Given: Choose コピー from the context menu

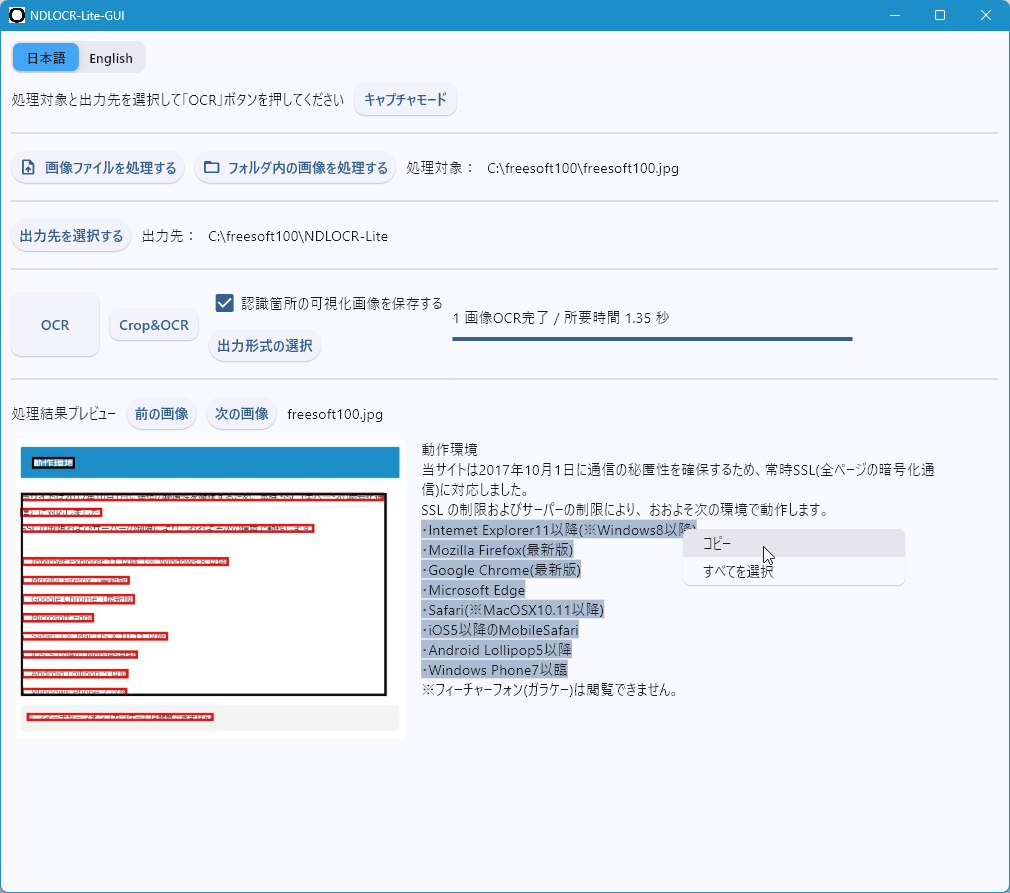Looking at the screenshot, I should [x=717, y=544].
